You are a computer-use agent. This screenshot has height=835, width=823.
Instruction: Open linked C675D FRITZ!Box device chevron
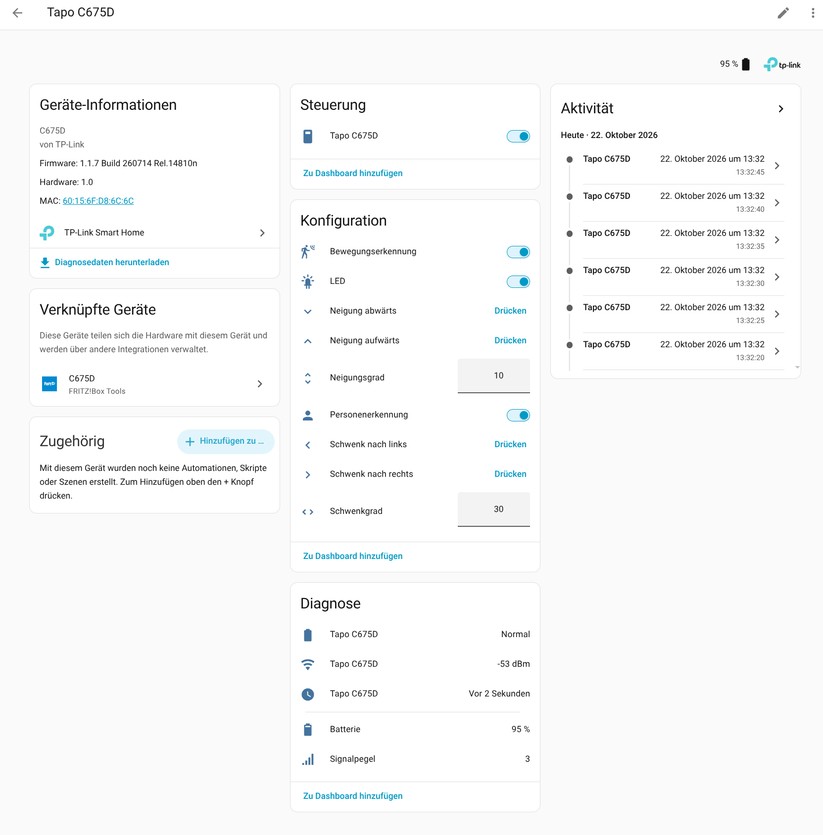click(x=260, y=384)
